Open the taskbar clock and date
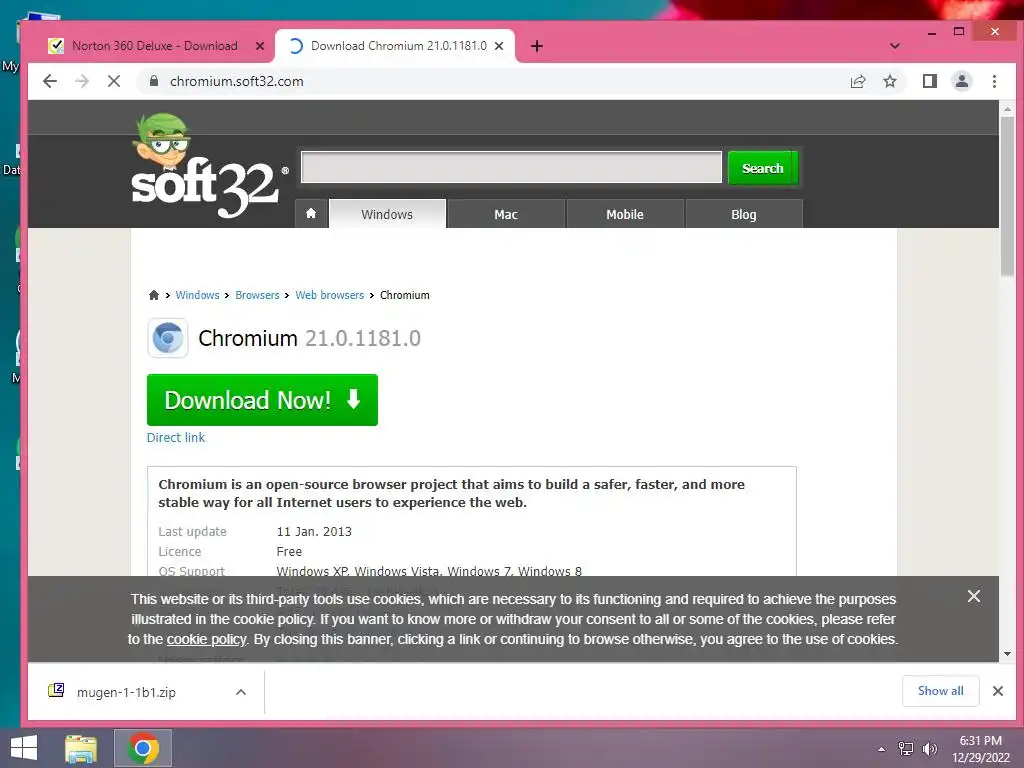This screenshot has height=768, width=1024. click(980, 749)
